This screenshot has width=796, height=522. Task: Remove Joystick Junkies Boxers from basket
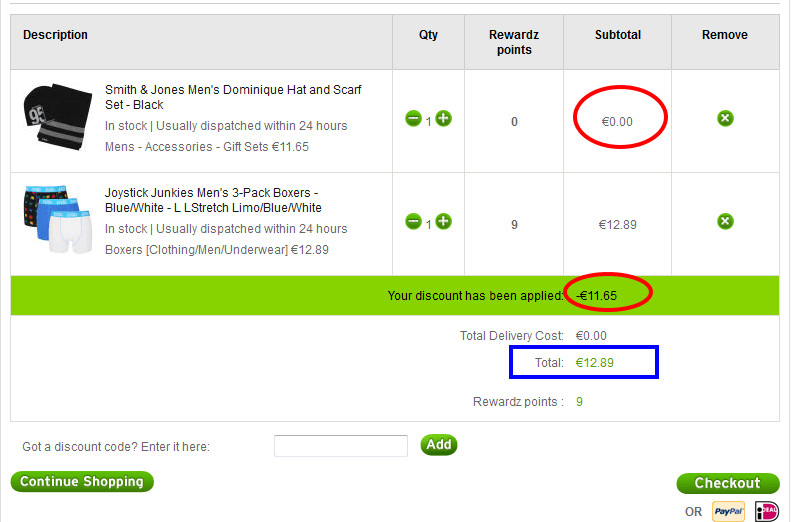coord(725,221)
